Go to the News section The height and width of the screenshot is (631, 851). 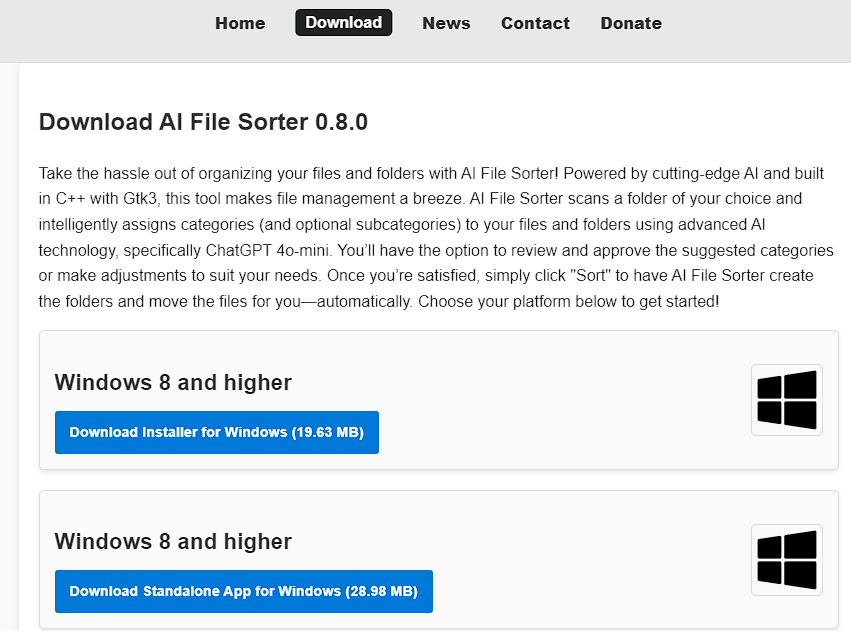click(446, 23)
